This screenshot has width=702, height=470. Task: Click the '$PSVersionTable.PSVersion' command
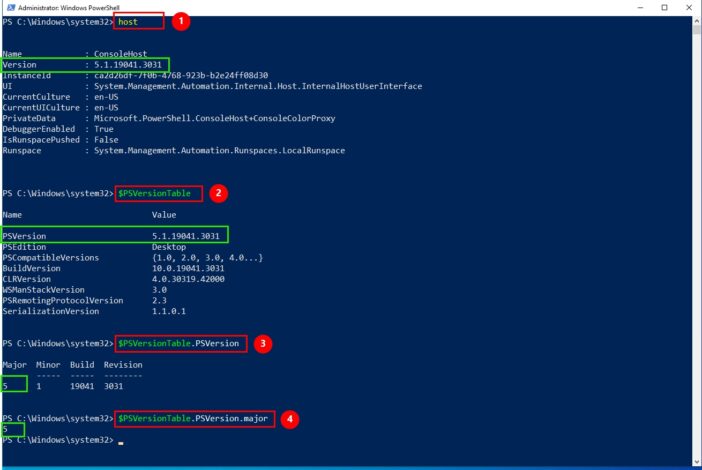(x=179, y=343)
